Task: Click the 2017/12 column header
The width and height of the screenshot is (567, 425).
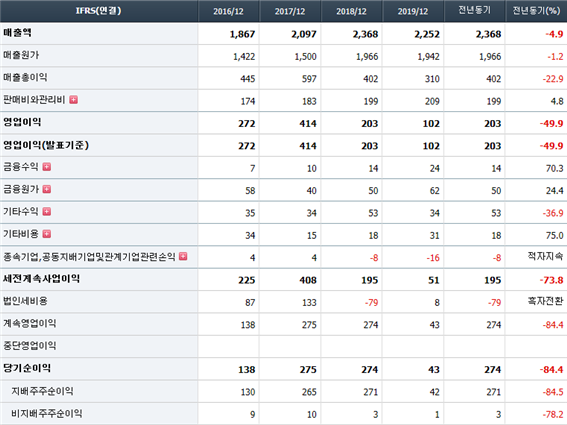Action: [x=290, y=11]
